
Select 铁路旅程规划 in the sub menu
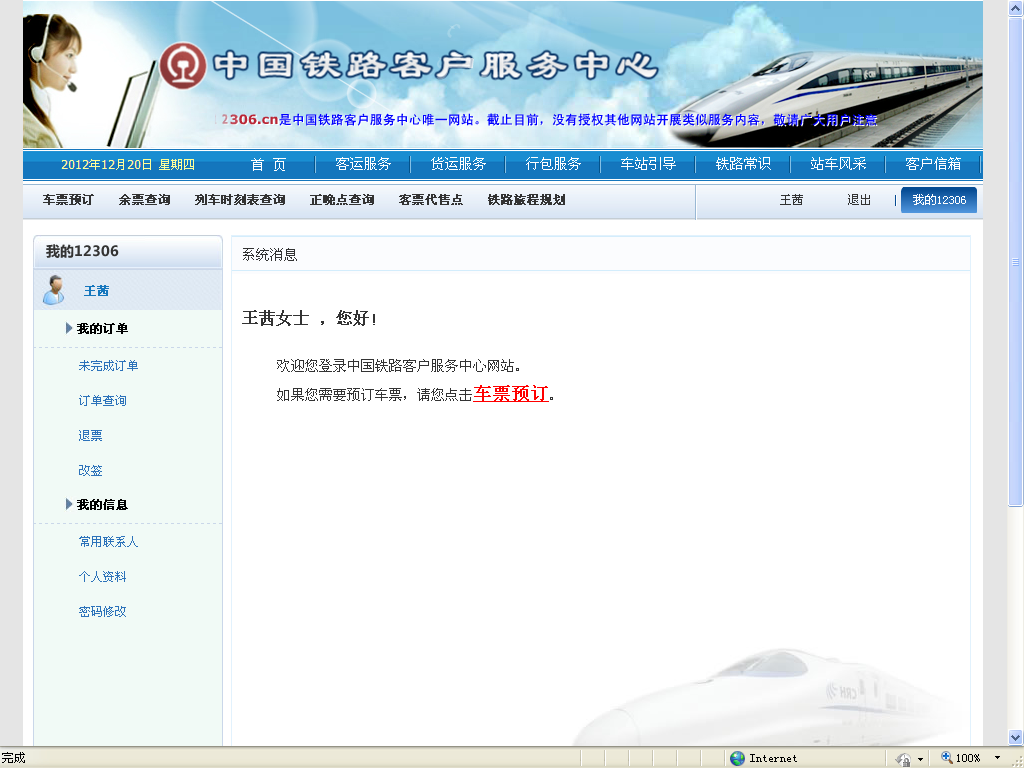pos(526,200)
